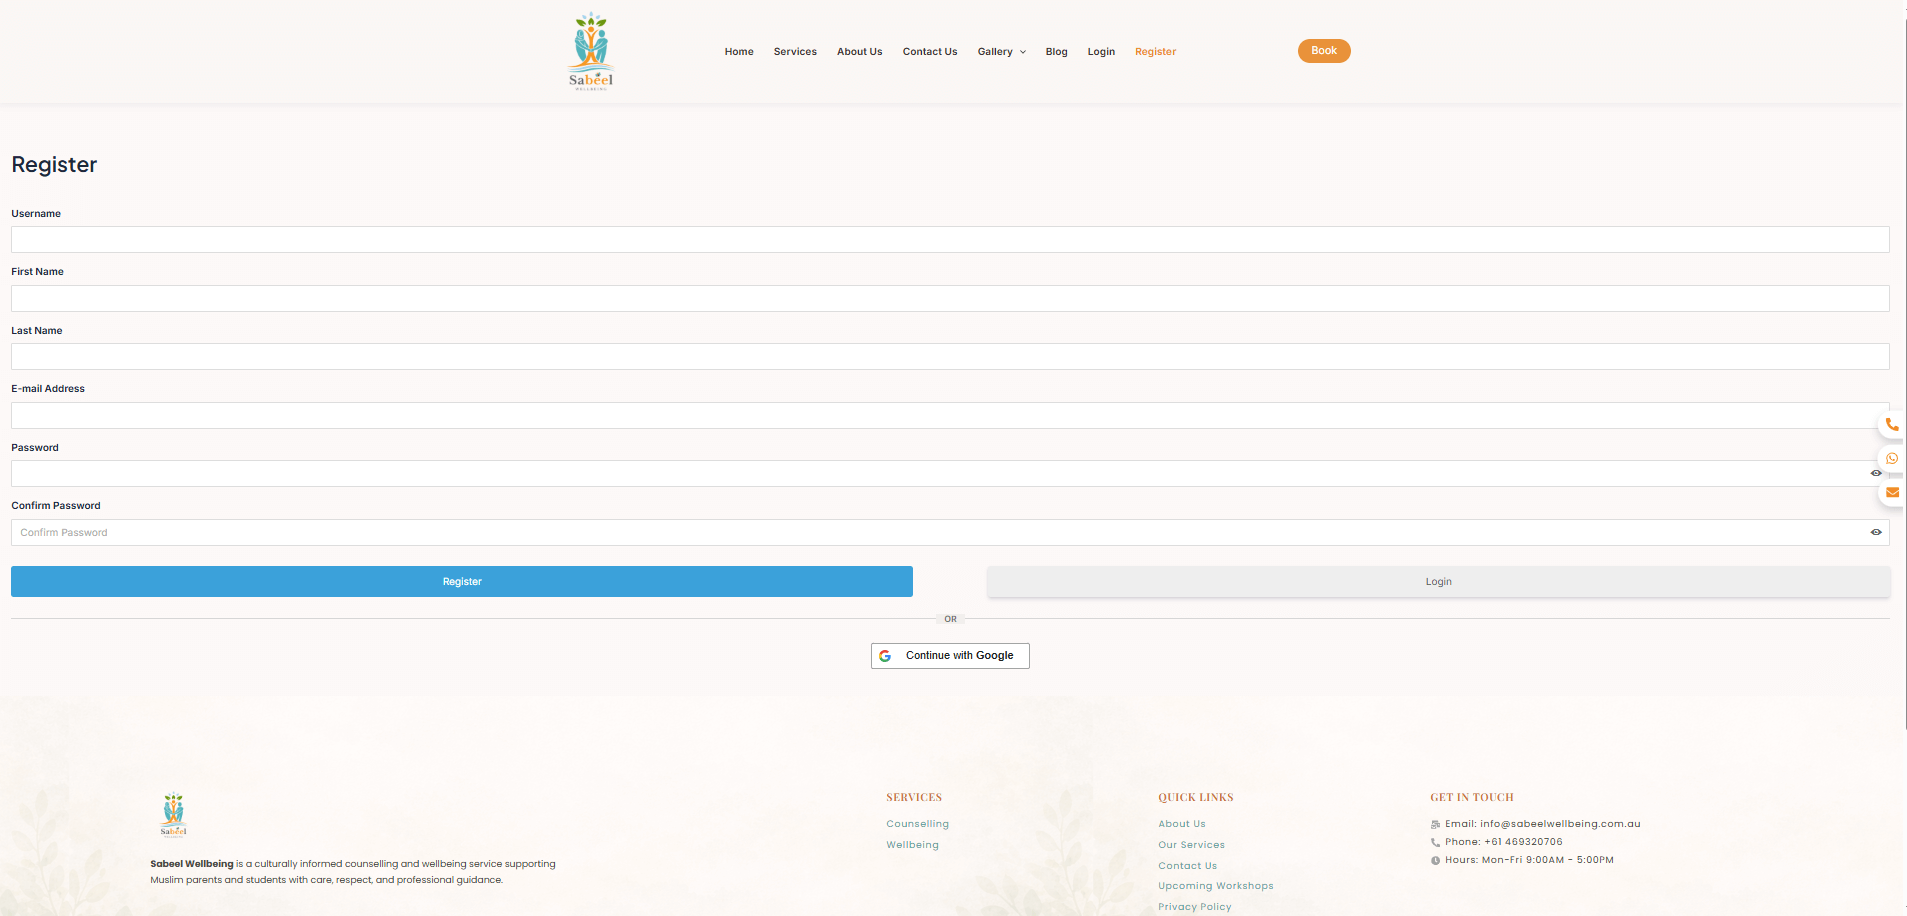The height and width of the screenshot is (916, 1907).
Task: Show the Confirm Password text
Action: pyautogui.click(x=1876, y=532)
